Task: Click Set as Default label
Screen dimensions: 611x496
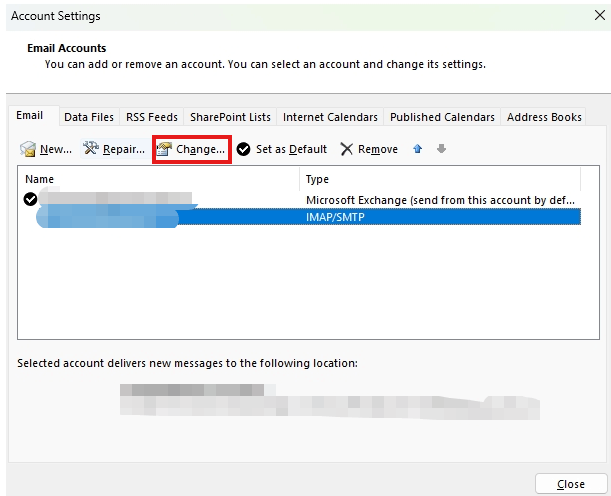Action: point(291,149)
